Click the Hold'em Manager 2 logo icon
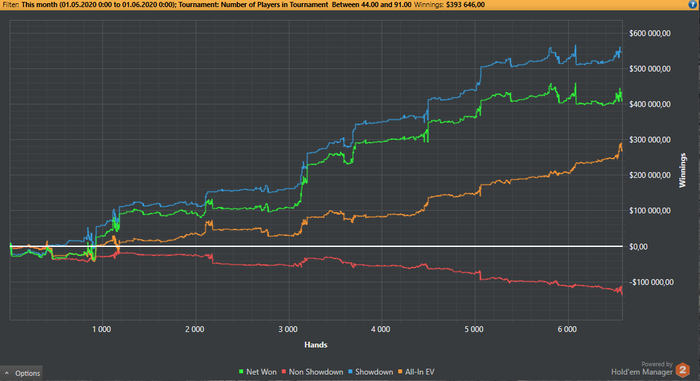The image size is (700, 381). point(682,370)
